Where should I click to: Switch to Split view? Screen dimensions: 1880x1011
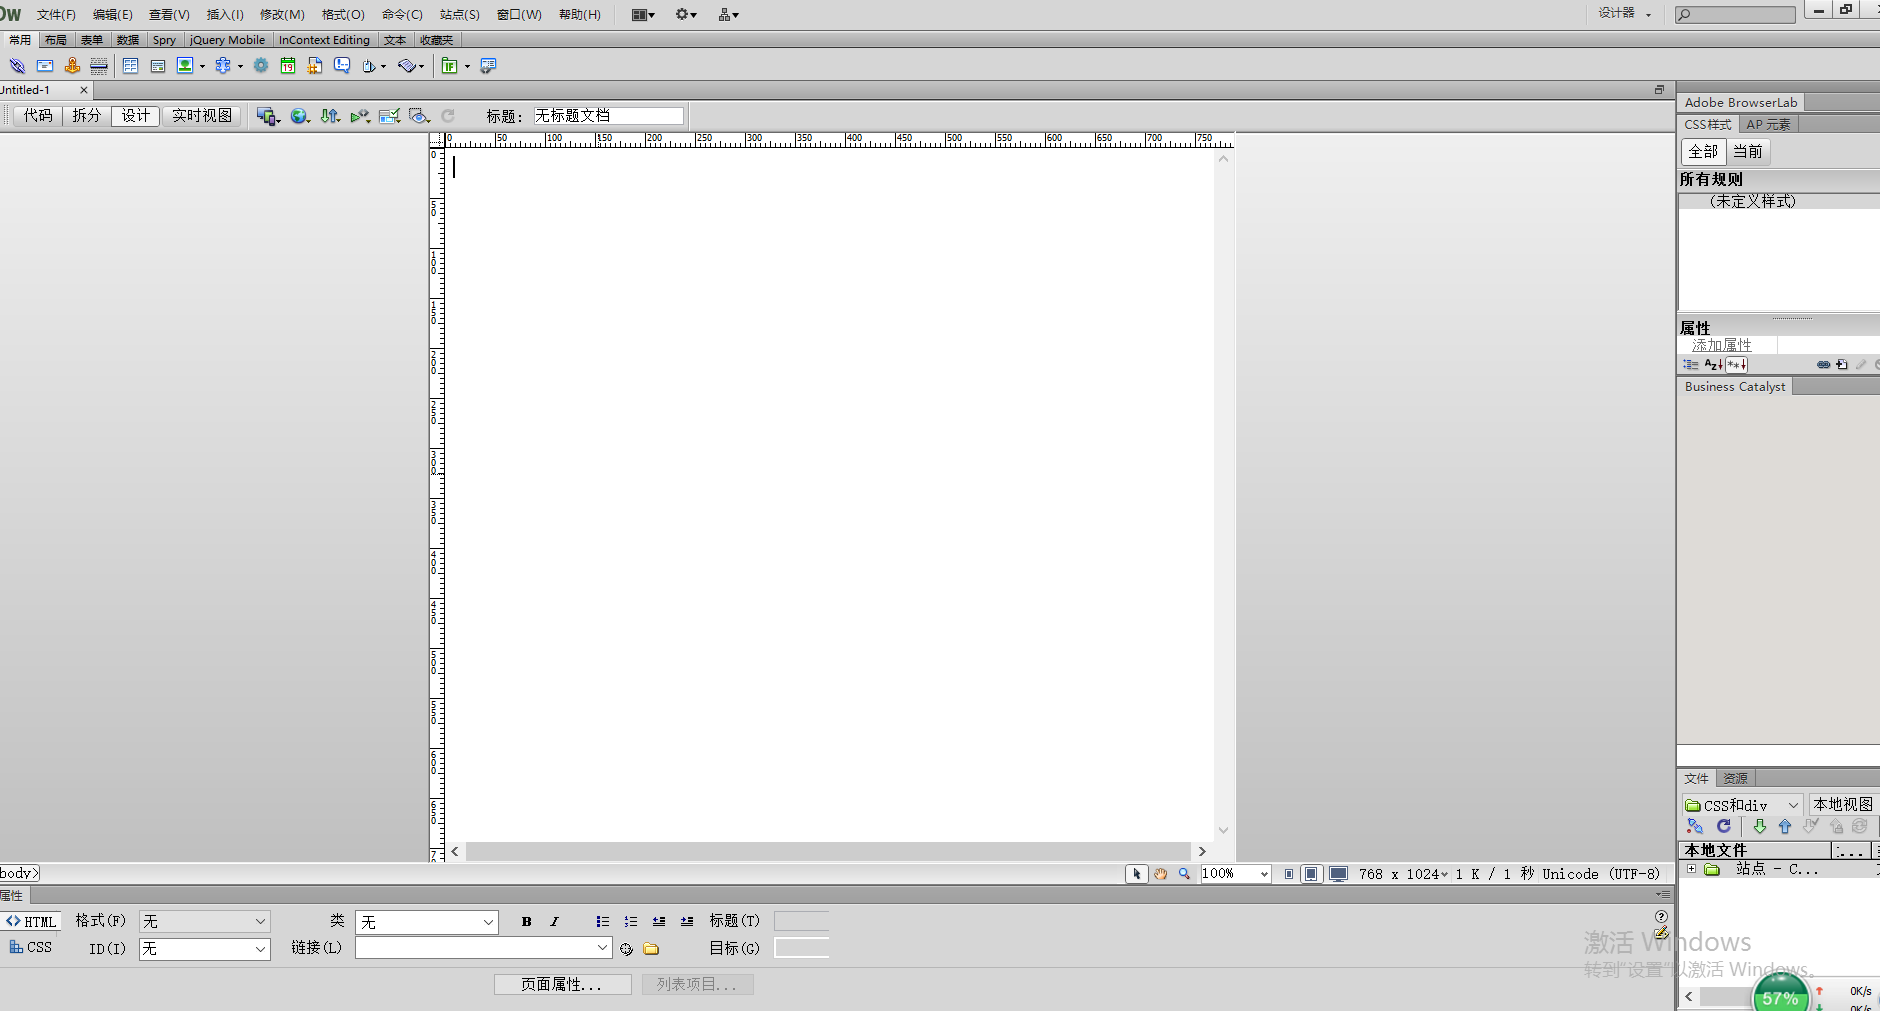click(87, 116)
